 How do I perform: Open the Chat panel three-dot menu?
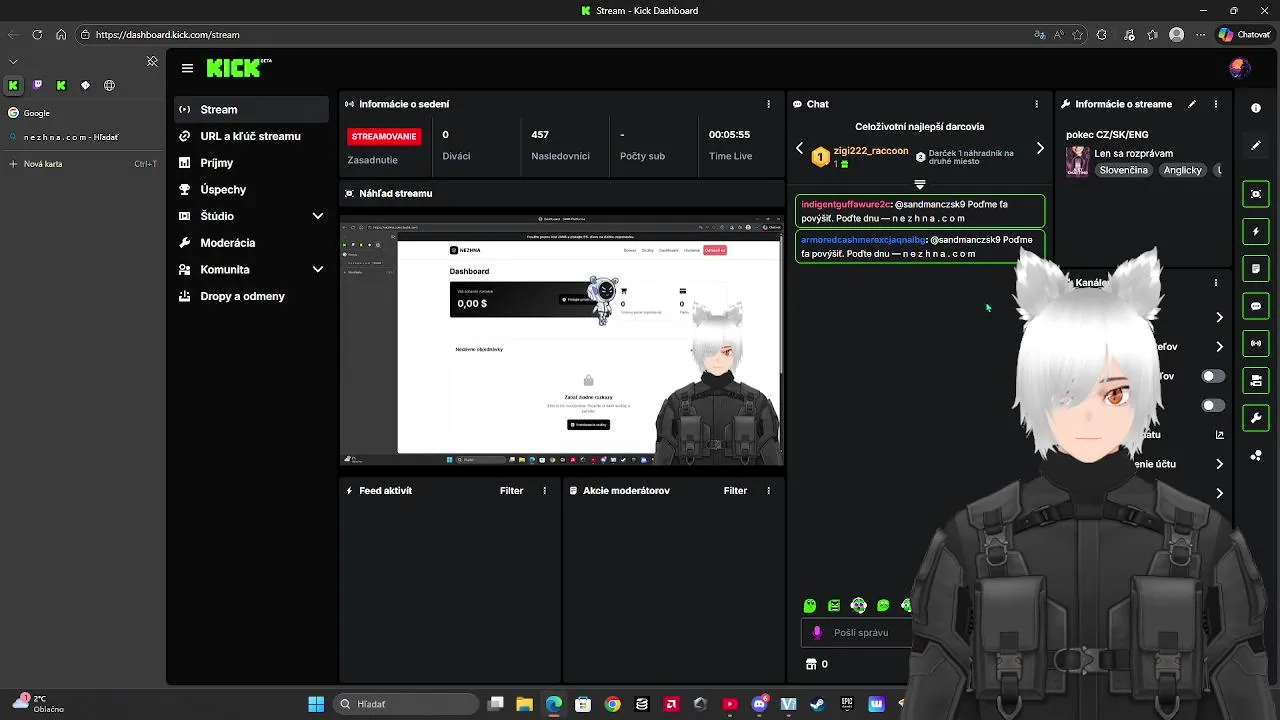pyautogui.click(x=1036, y=104)
